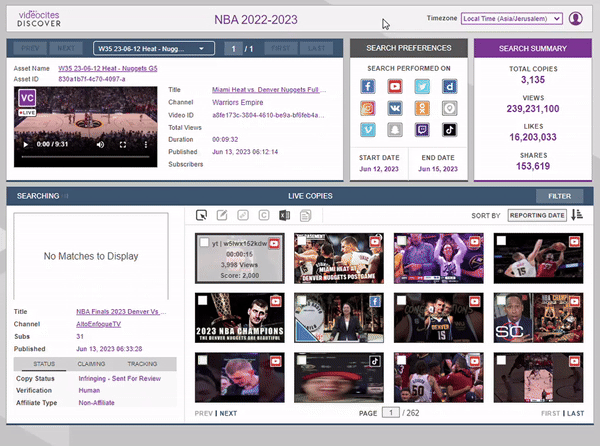Viewport: 600px width, 446px height.
Task: Toggle Twitter in search platforms
Action: pyautogui.click(x=422, y=86)
